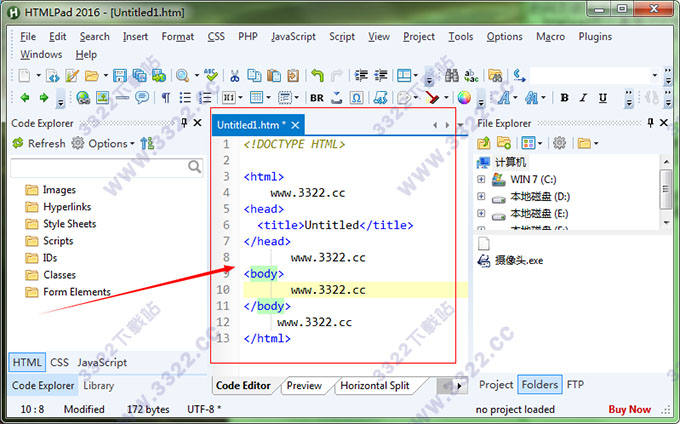The width and height of the screenshot is (680, 424).
Task: Go back with the green left arrow
Action: coord(25,98)
